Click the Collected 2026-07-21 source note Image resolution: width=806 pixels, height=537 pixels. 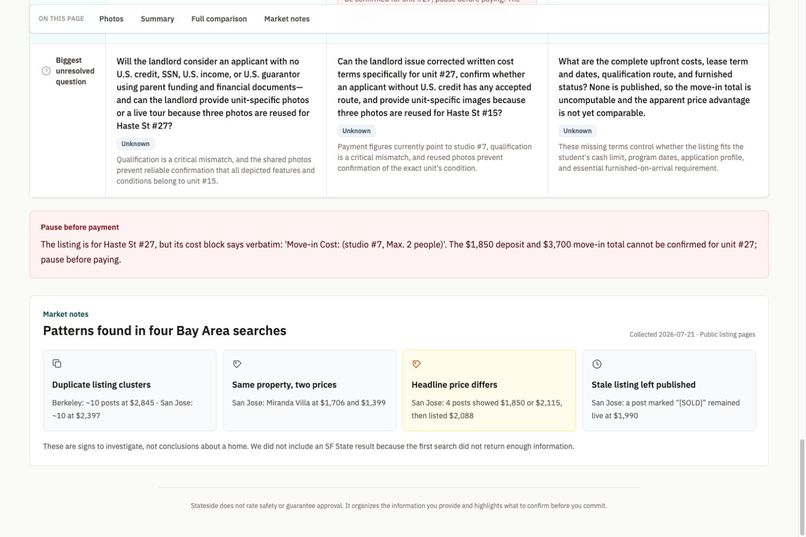[692, 335]
